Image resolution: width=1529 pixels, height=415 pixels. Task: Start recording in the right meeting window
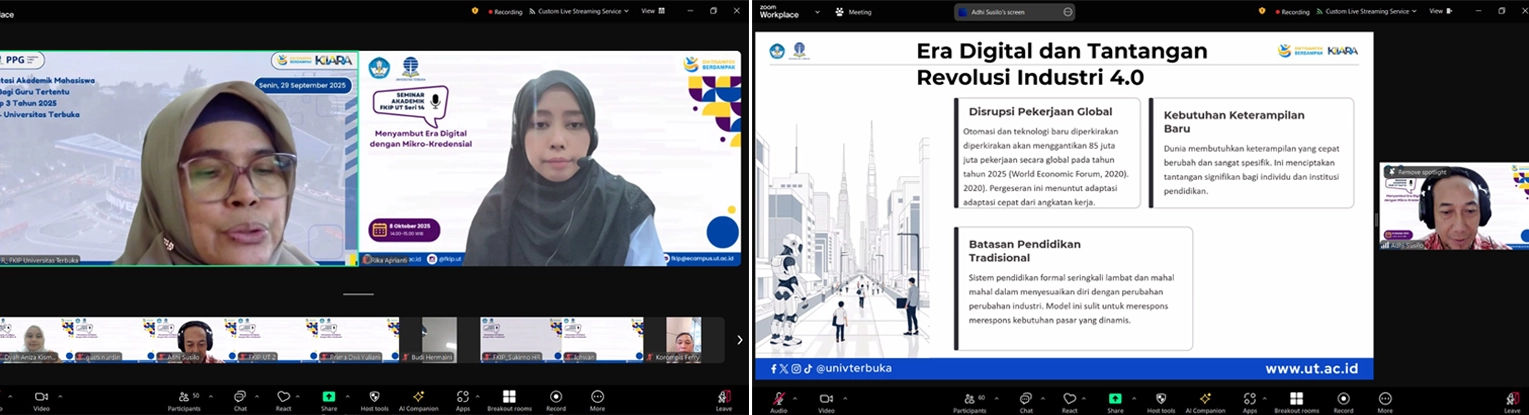(1343, 399)
